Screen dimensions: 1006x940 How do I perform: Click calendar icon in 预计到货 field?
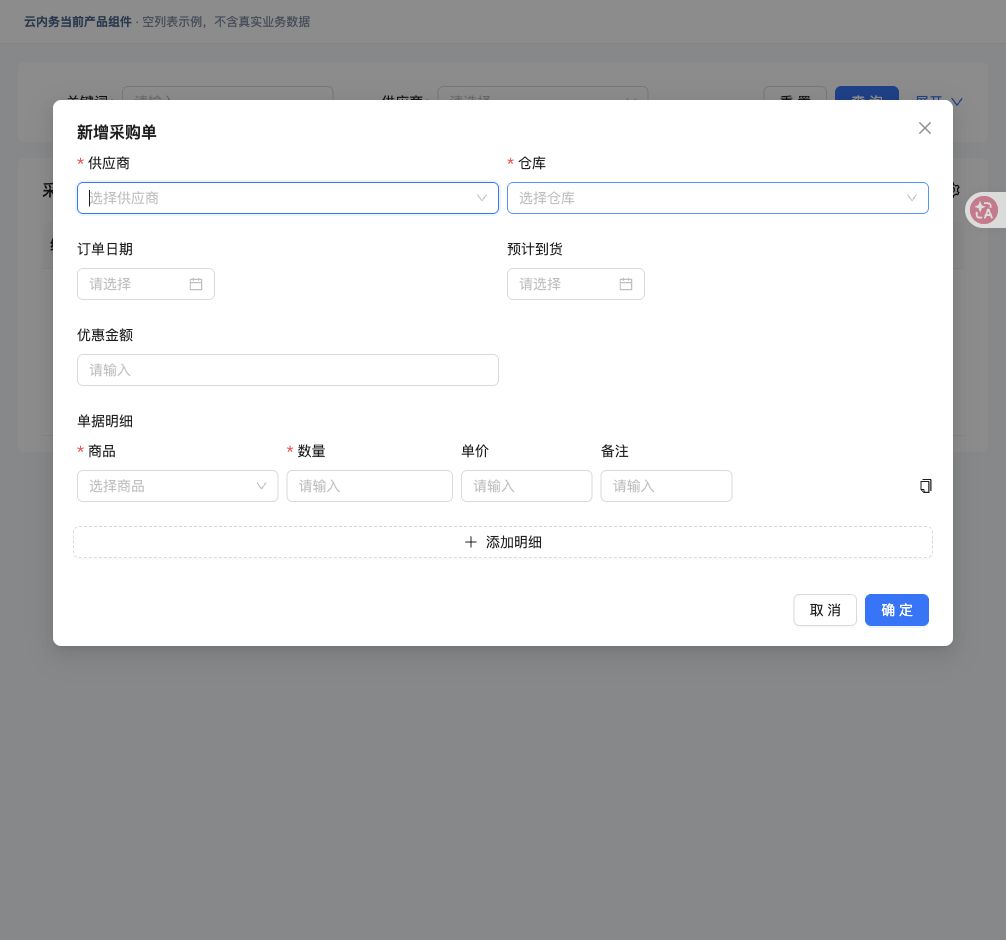coord(626,284)
